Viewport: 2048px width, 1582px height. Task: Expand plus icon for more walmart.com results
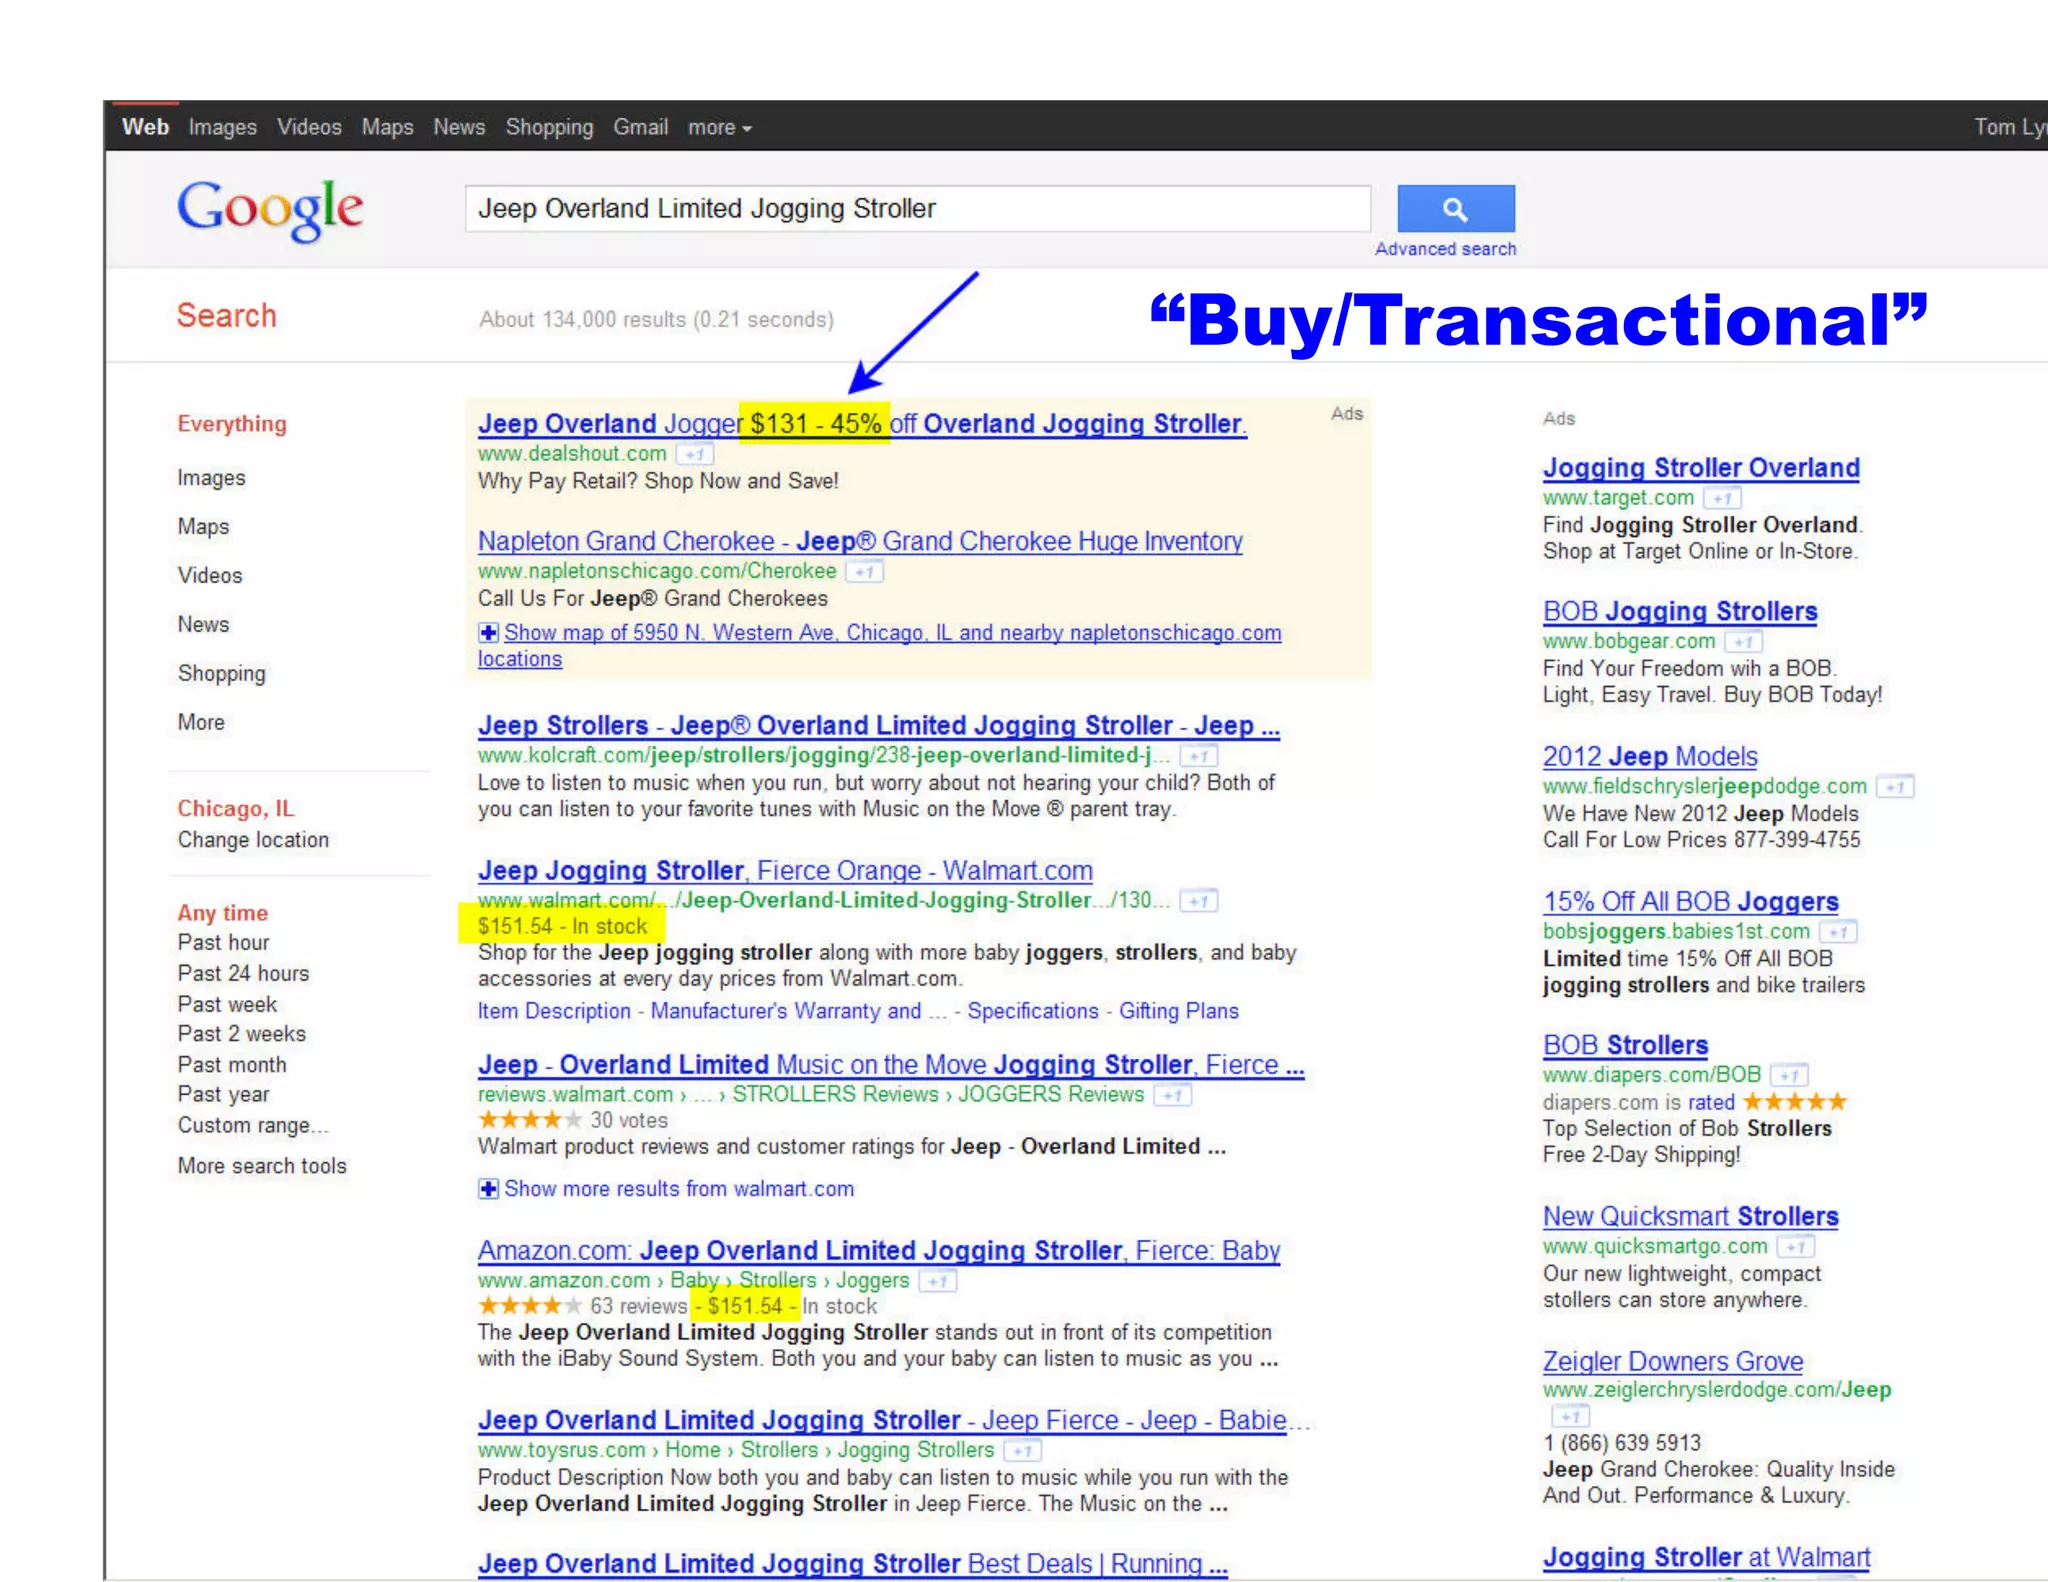pos(488,1189)
